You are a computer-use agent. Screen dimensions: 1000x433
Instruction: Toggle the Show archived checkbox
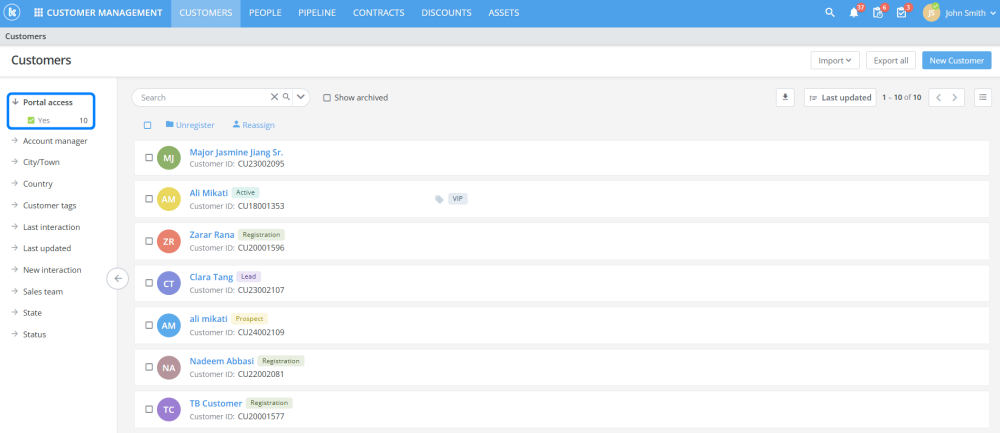click(327, 98)
